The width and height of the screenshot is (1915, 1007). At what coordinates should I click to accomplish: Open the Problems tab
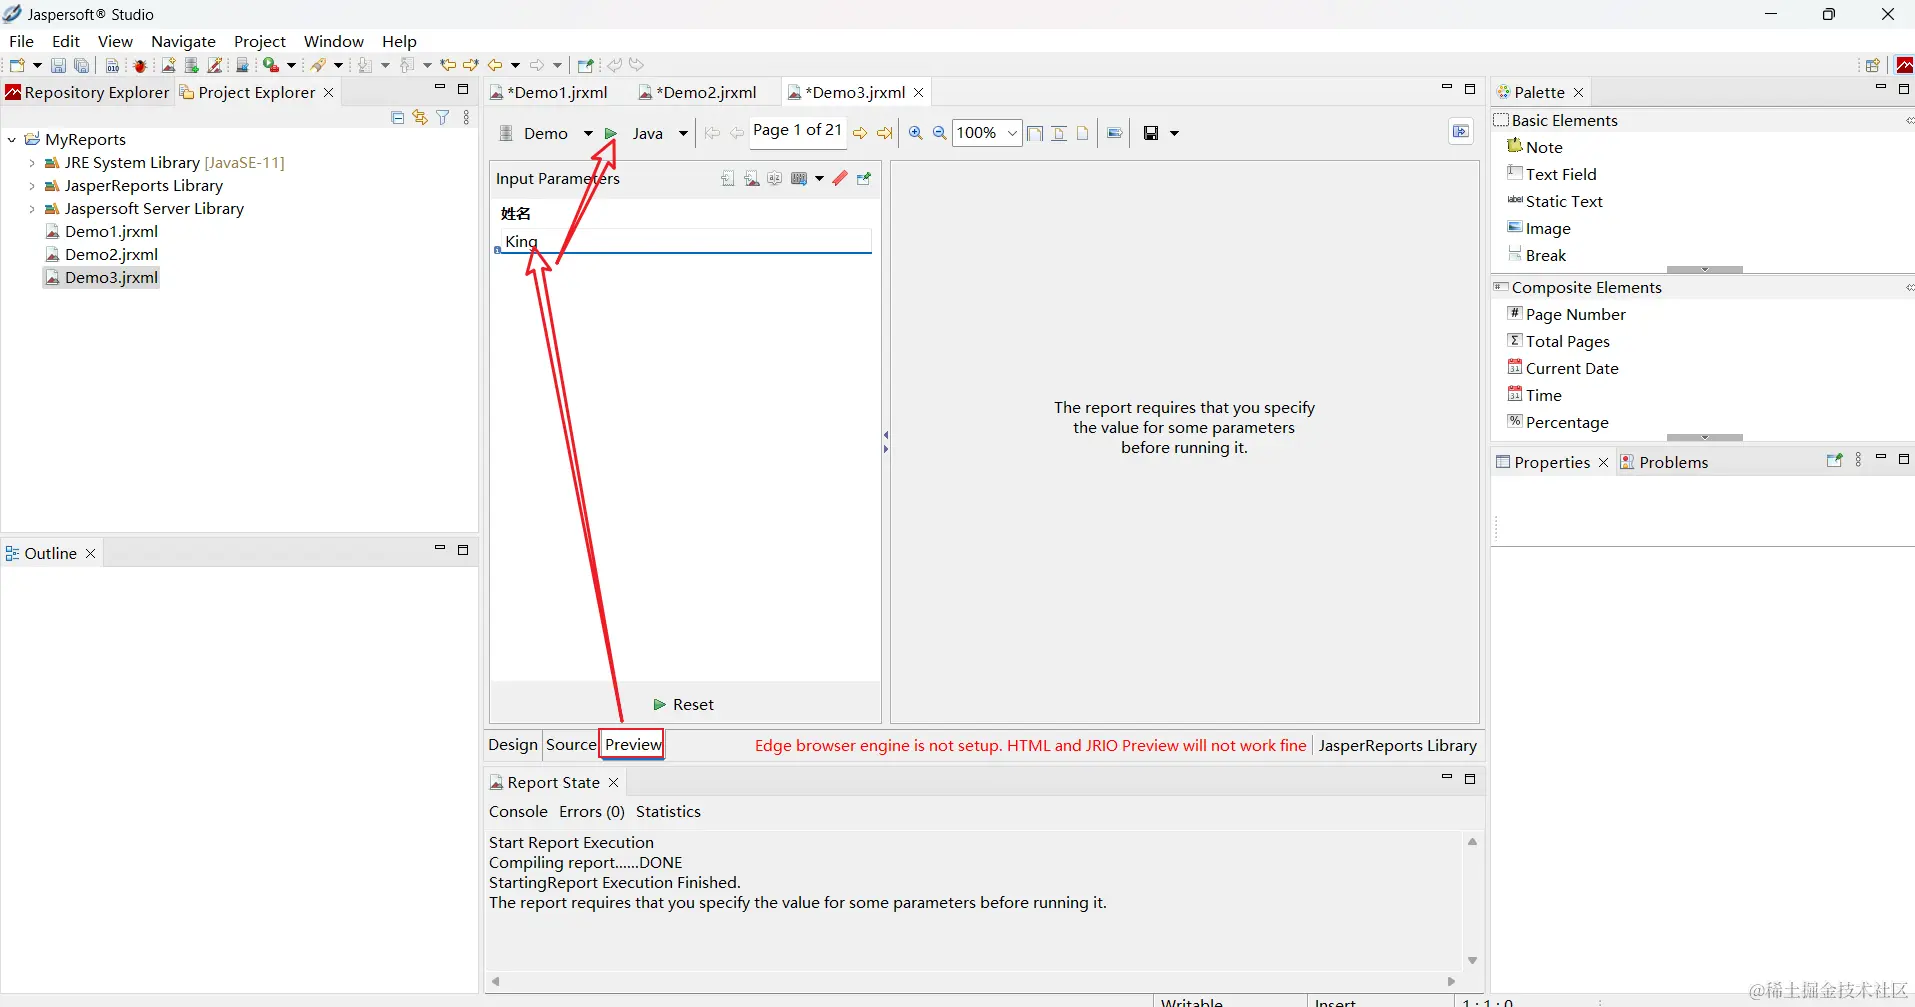(1664, 462)
